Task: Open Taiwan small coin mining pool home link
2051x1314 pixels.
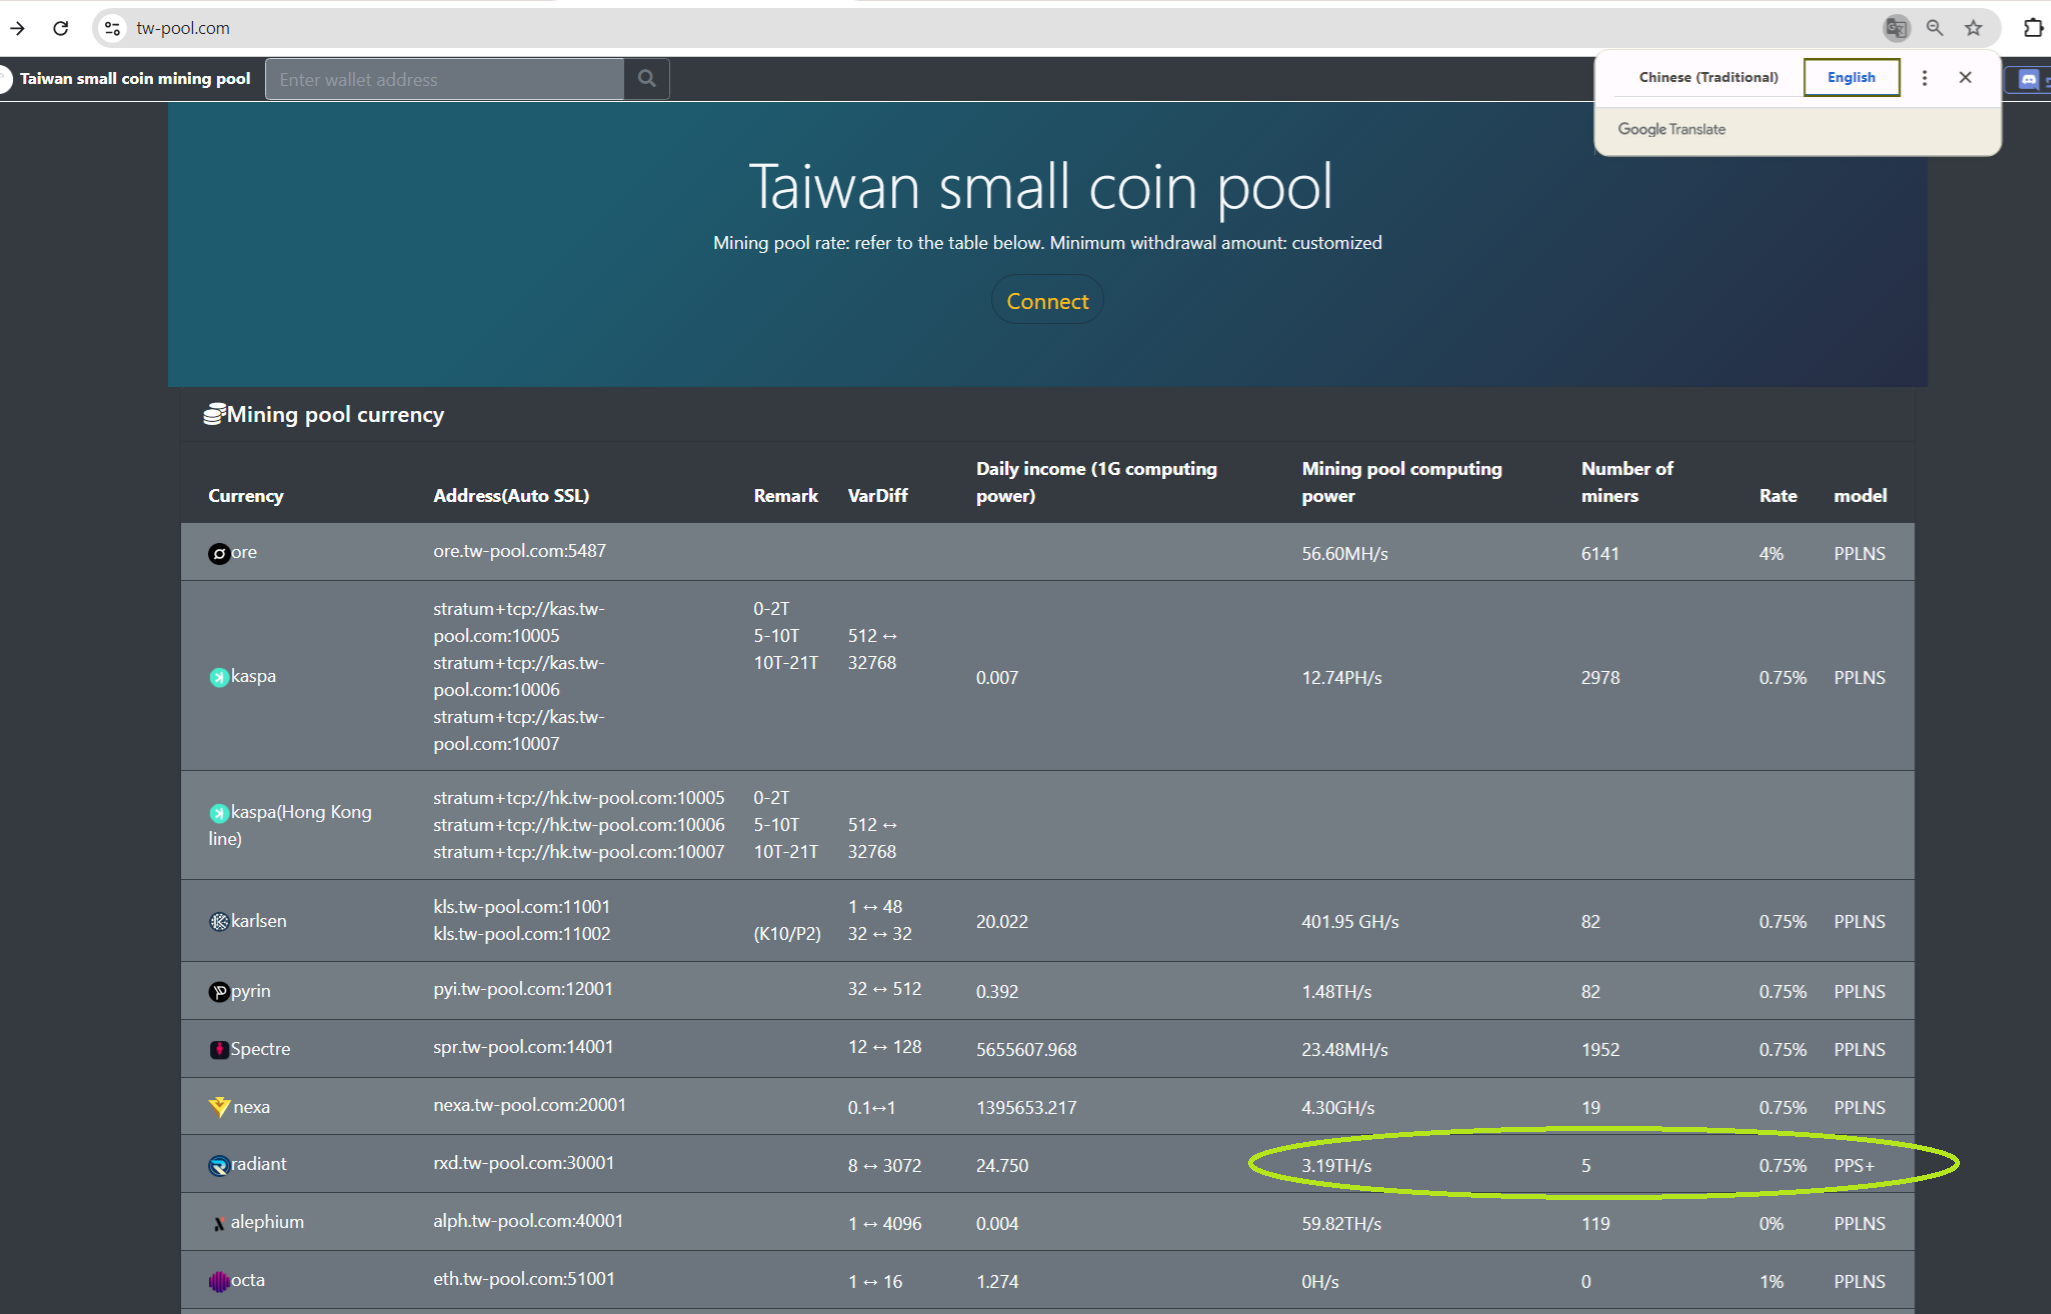Action: [135, 78]
